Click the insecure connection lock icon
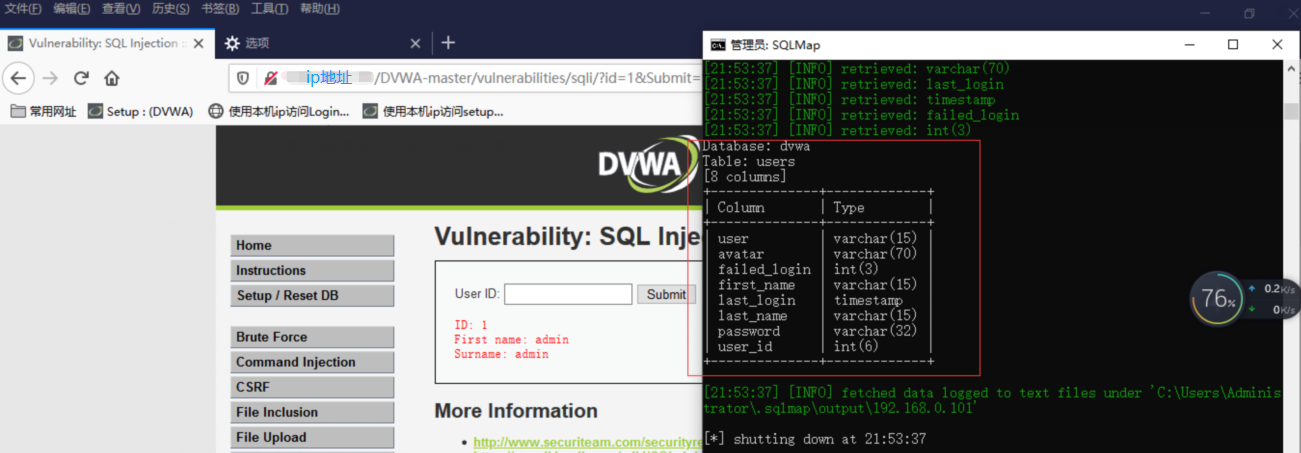The height and width of the screenshot is (453, 1301). tap(270, 78)
